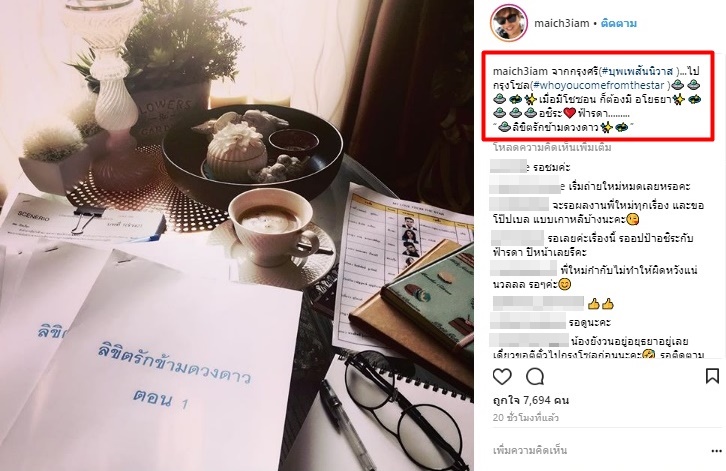726x471 pixels.
Task: Follow the account via ติดตาม
Action: click(619, 23)
